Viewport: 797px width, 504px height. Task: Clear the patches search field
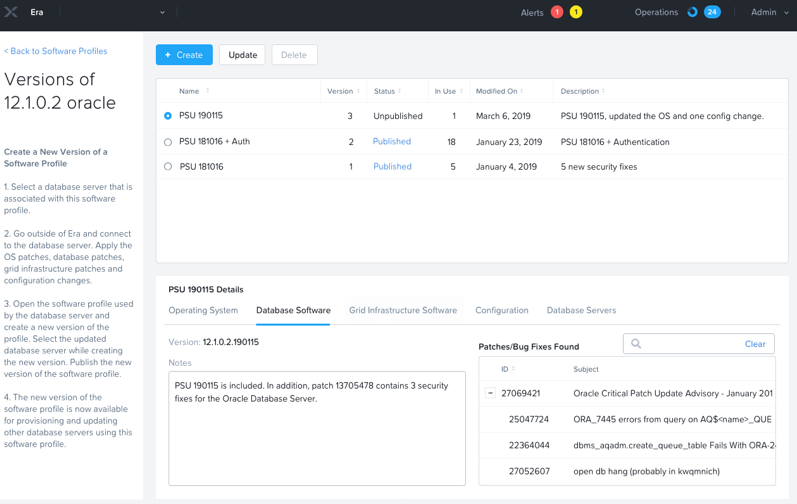coord(755,344)
